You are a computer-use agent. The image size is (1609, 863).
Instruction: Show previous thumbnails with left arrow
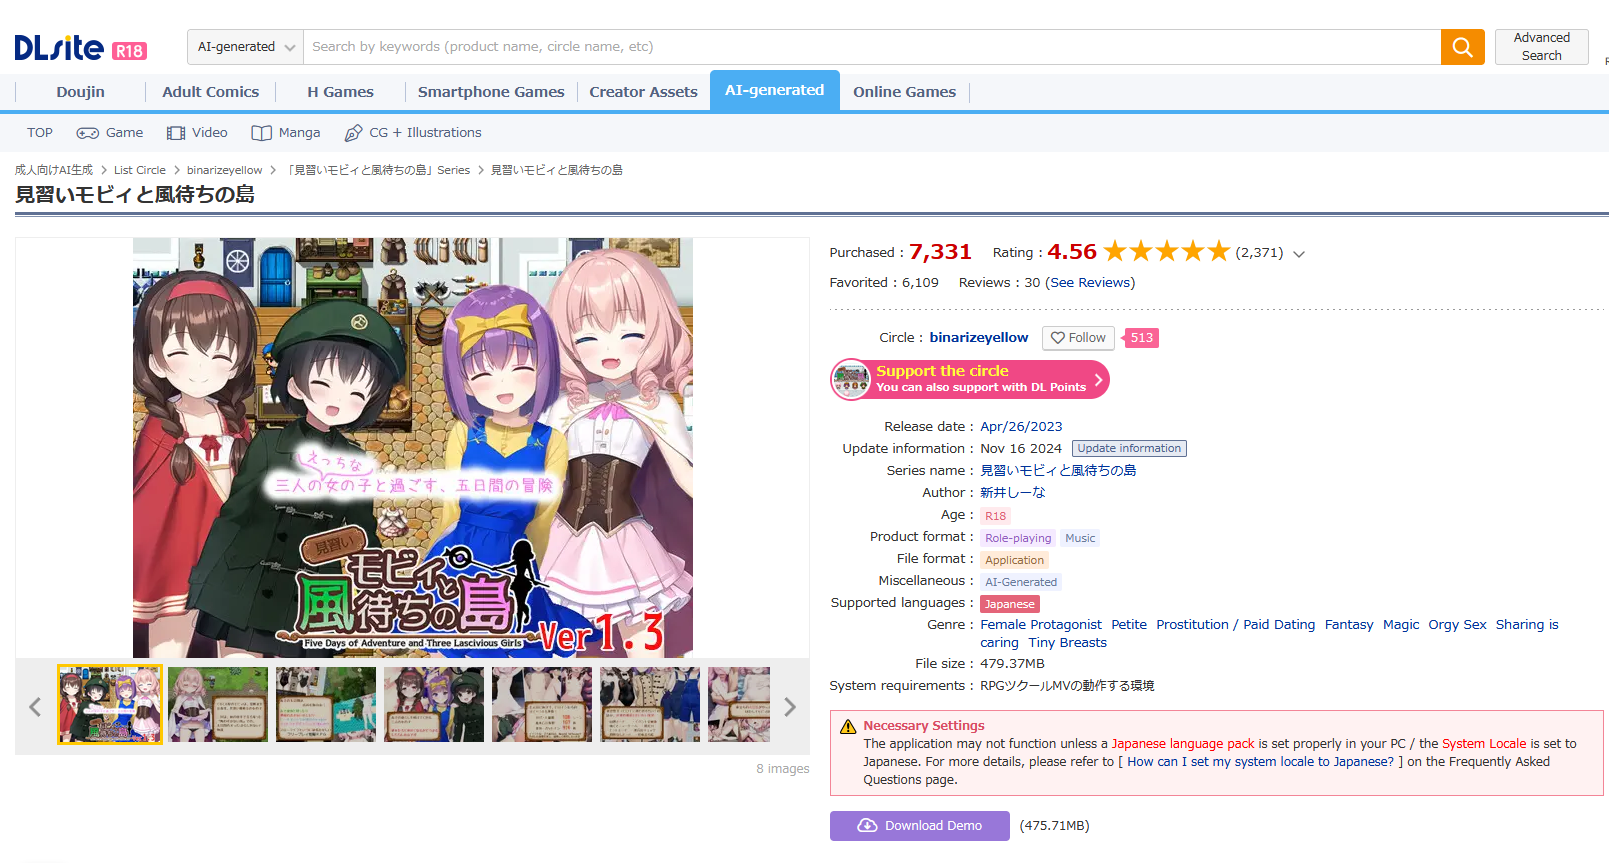point(35,707)
